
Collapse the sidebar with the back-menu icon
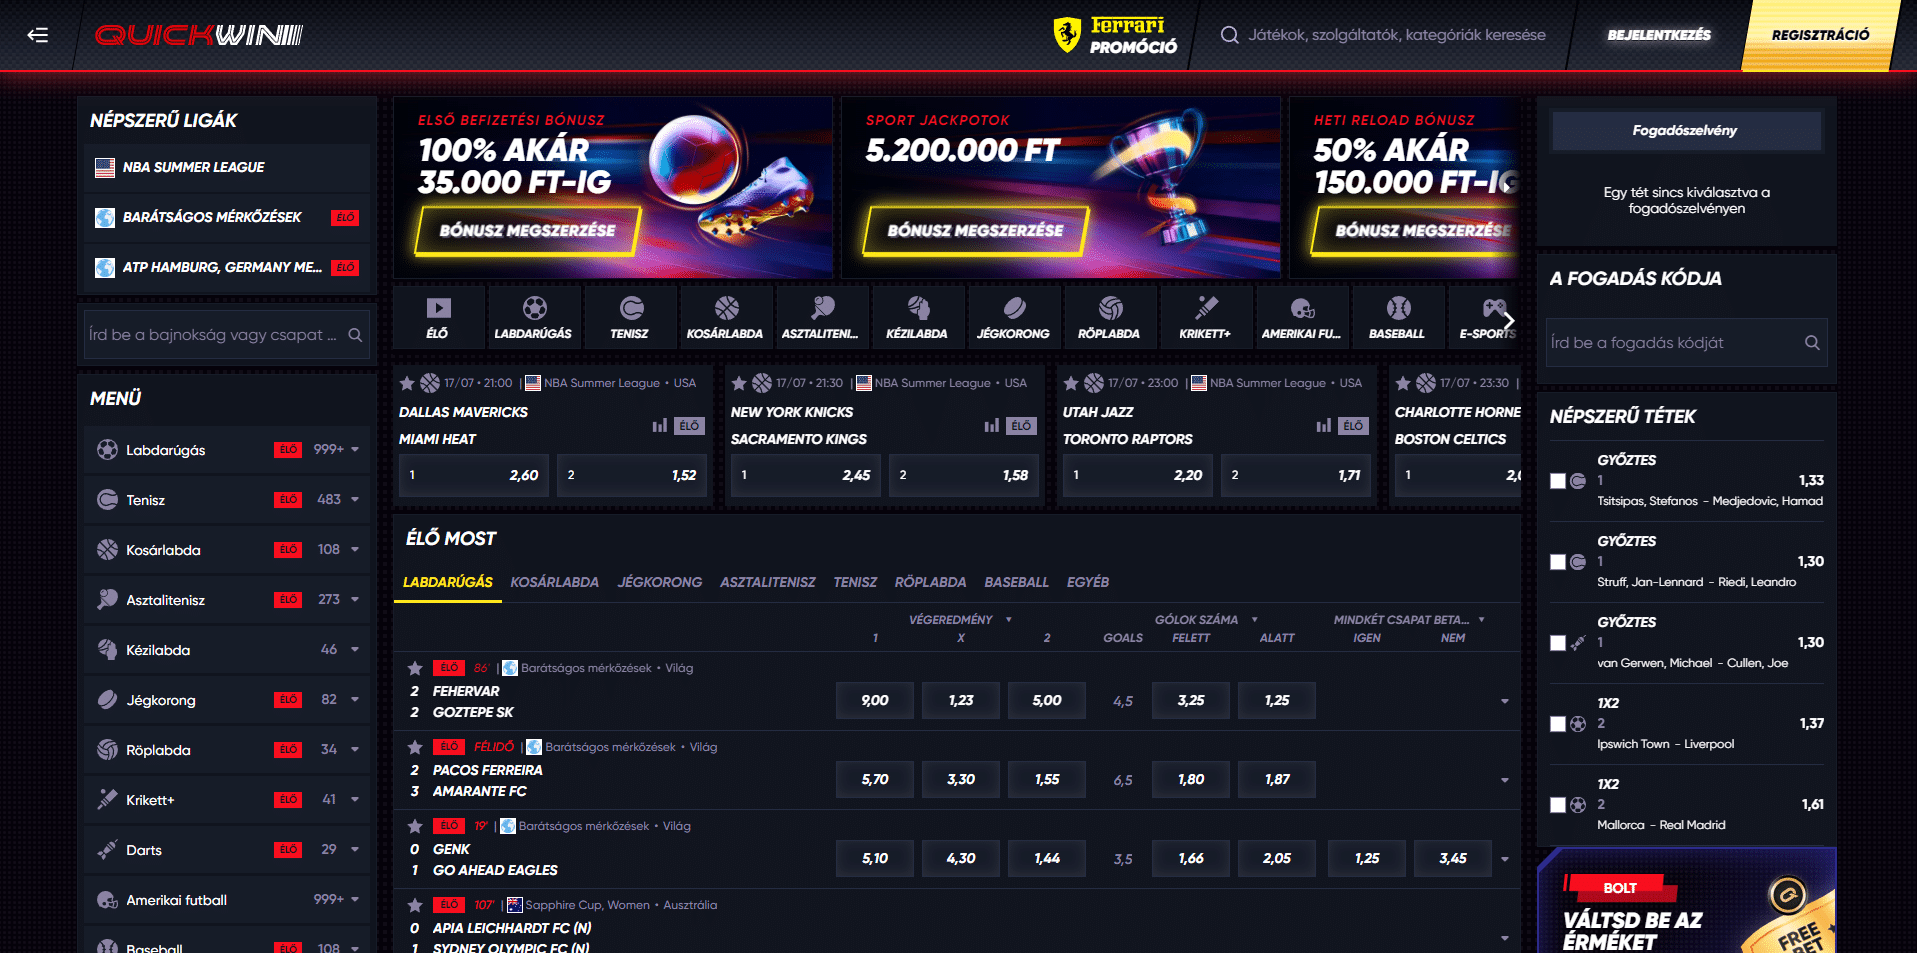point(38,35)
